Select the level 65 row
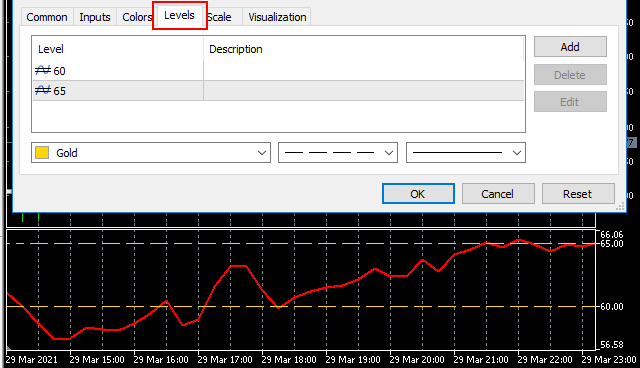Screen dimensions: 640x368 pyautogui.click(x=278, y=91)
